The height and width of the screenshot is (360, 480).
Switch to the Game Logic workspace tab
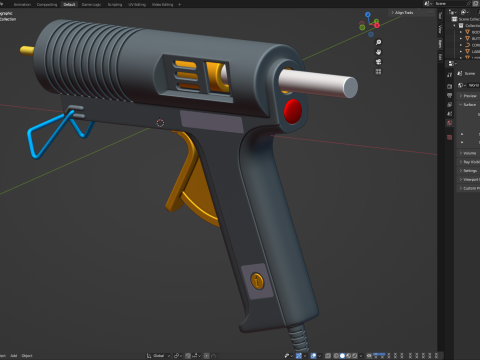(91, 5)
